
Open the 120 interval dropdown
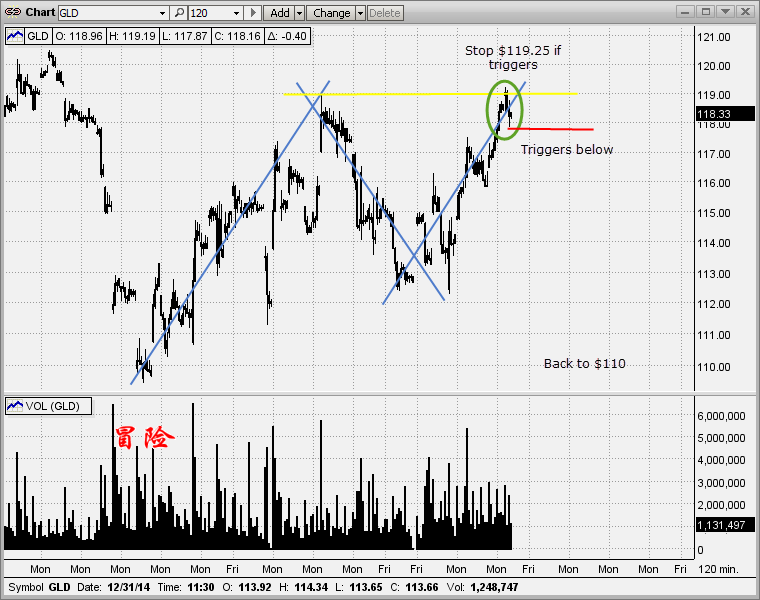[x=237, y=13]
